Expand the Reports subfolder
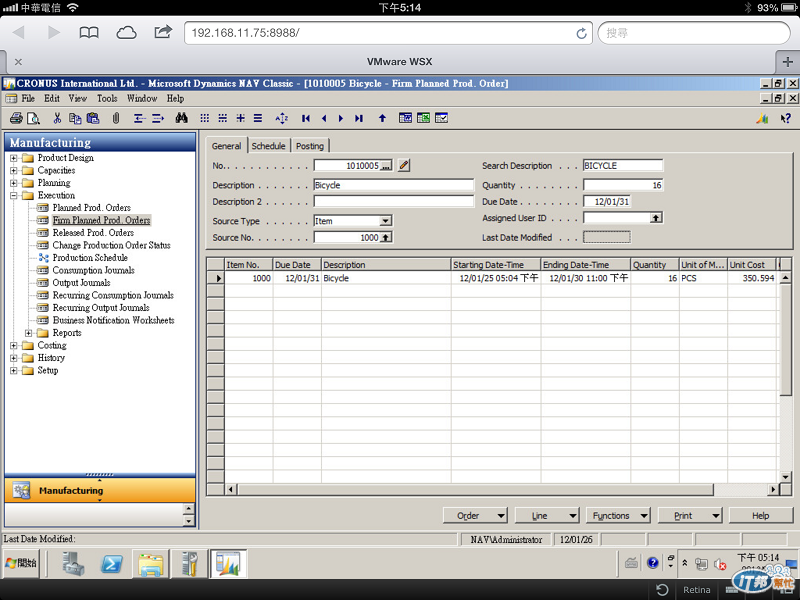800x600 pixels. pyautogui.click(x=29, y=333)
